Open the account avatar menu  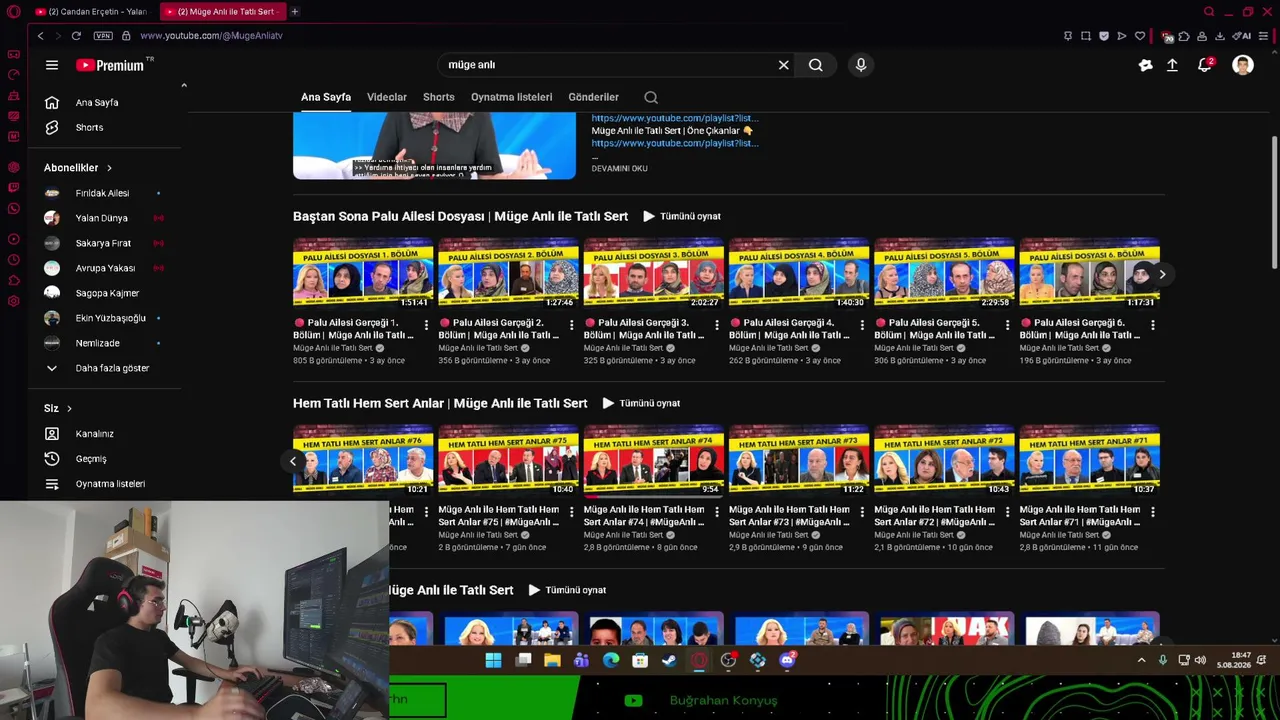click(x=1243, y=65)
